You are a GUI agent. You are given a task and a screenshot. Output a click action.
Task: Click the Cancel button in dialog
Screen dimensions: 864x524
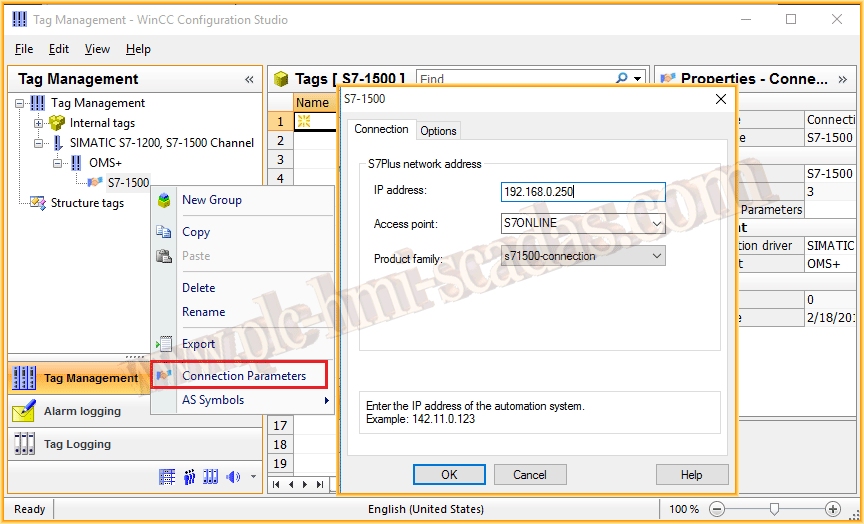(x=529, y=475)
